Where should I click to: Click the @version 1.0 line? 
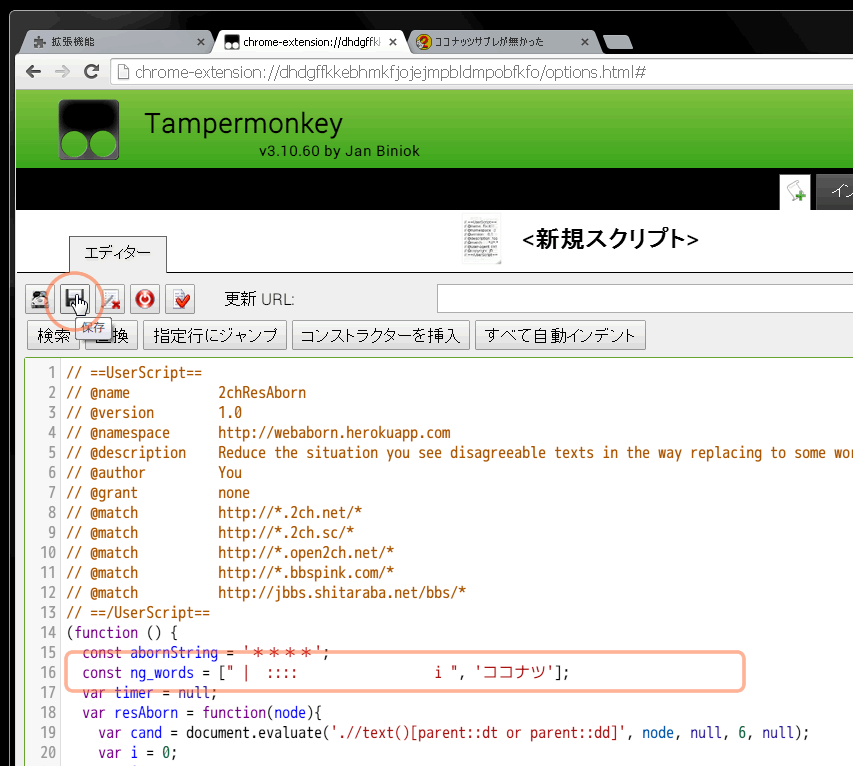tap(154, 413)
